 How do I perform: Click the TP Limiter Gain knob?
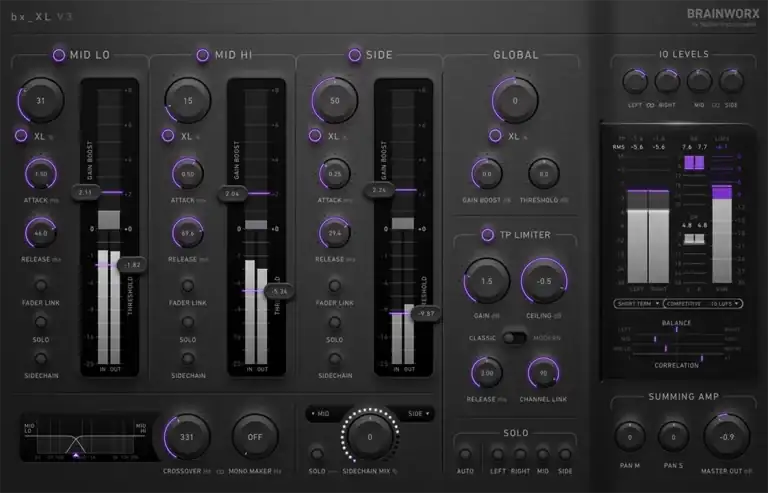pos(486,281)
